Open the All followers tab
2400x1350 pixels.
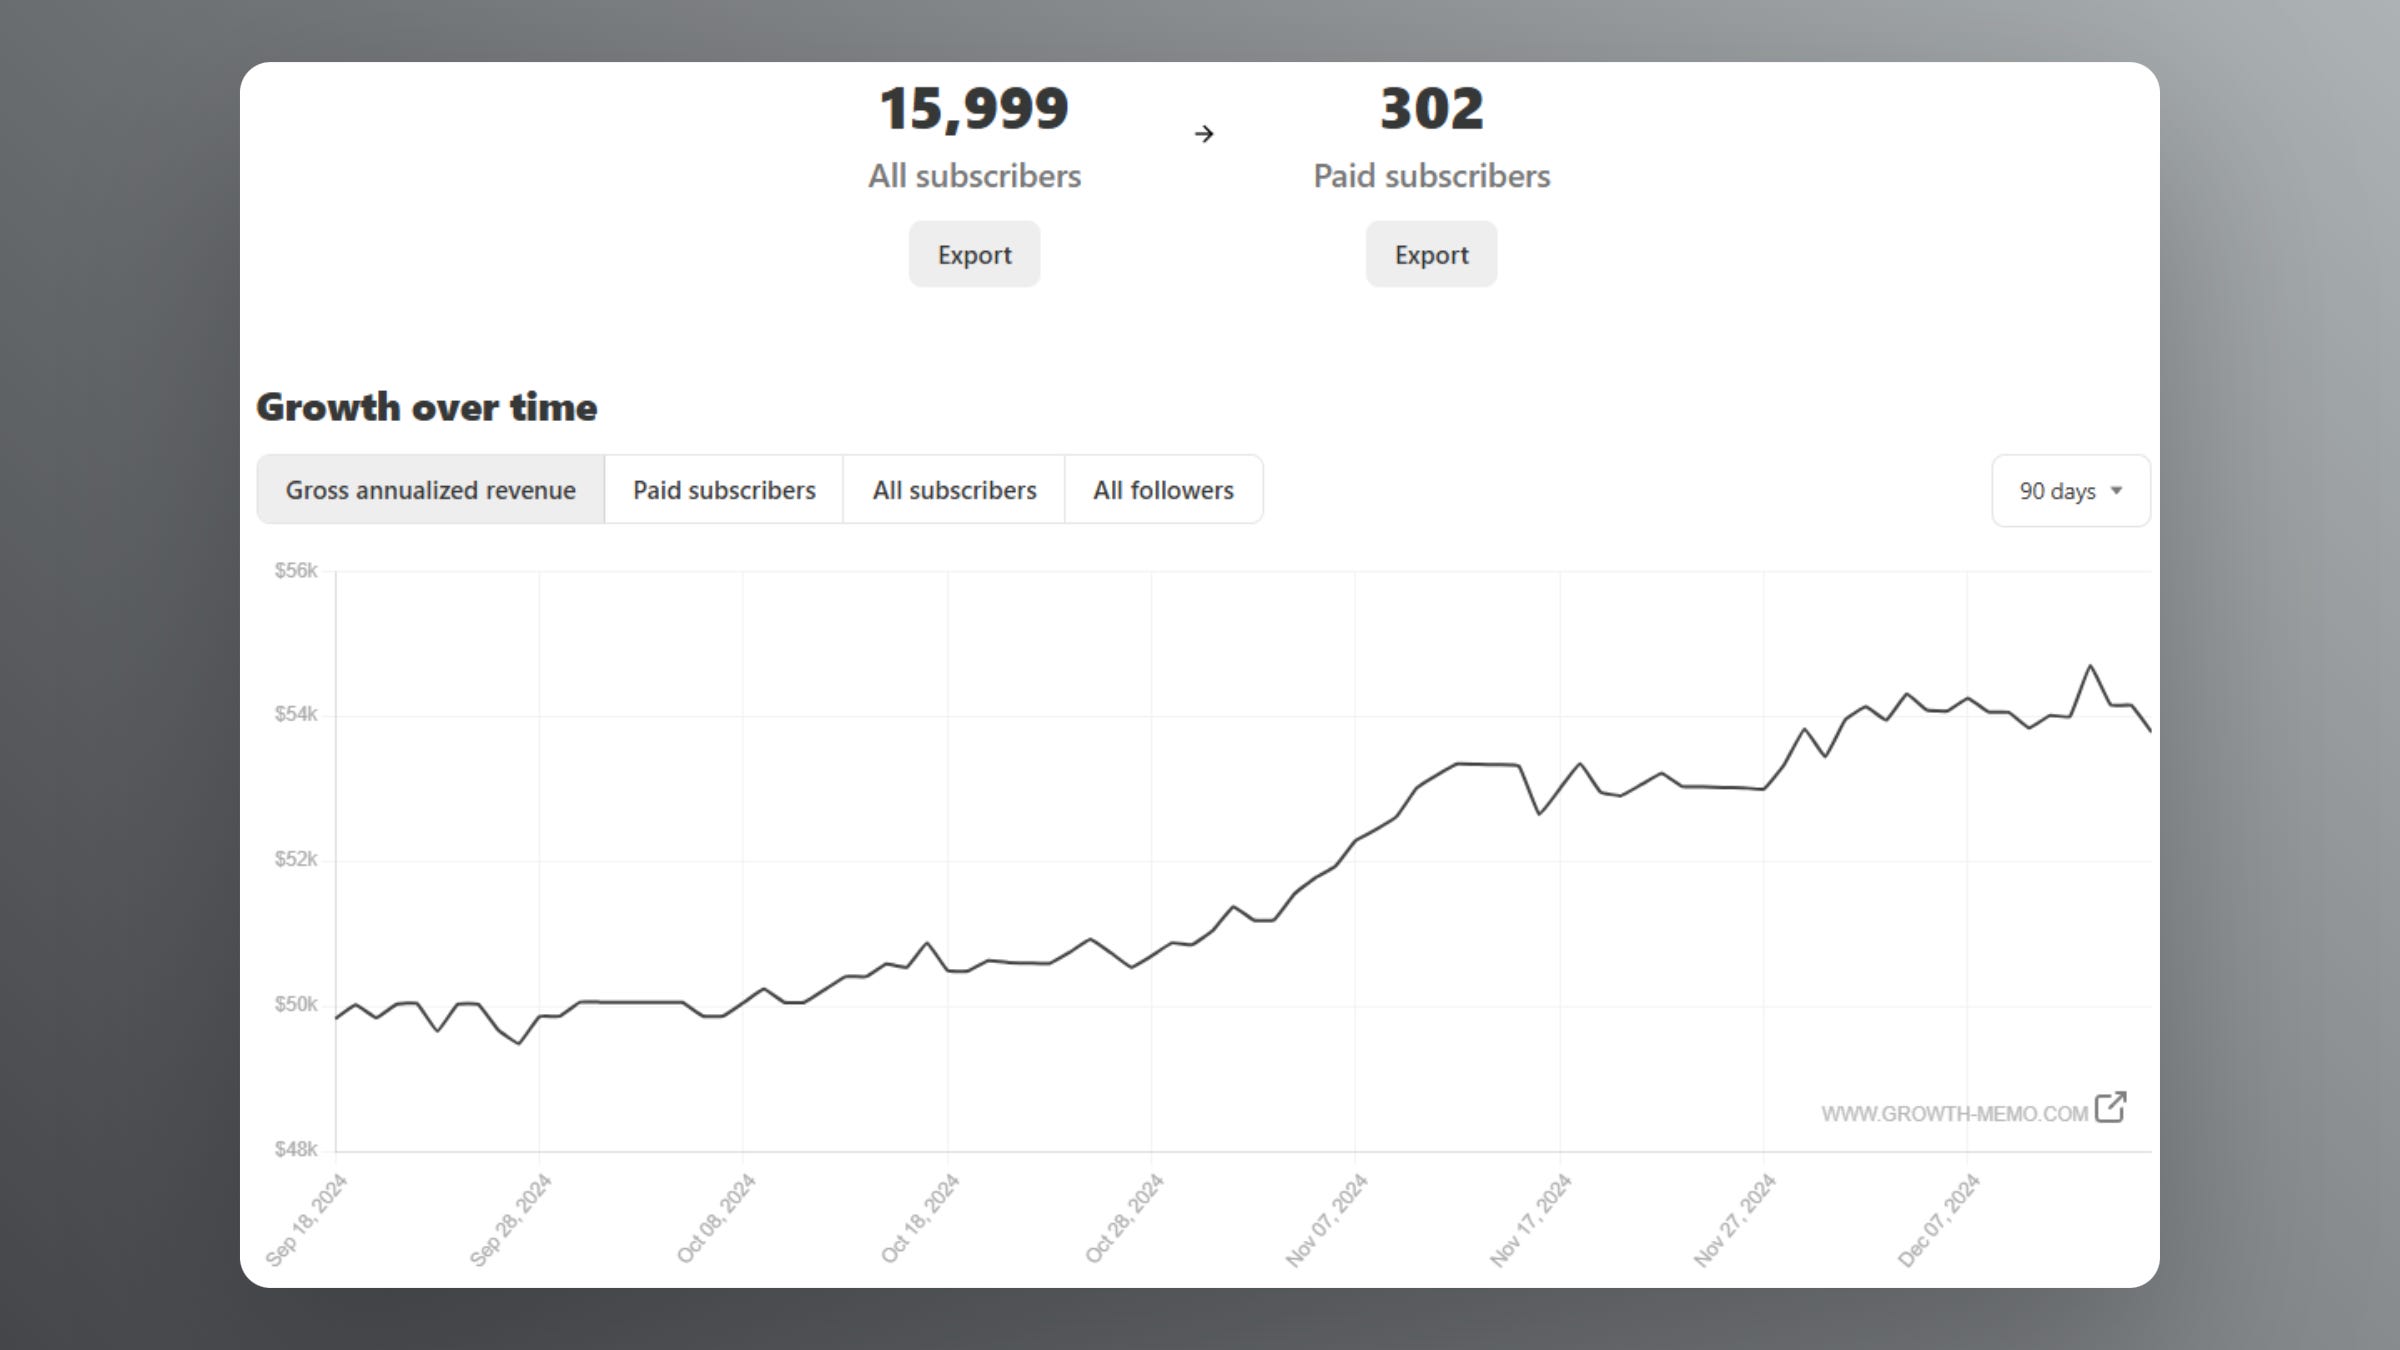click(1163, 490)
